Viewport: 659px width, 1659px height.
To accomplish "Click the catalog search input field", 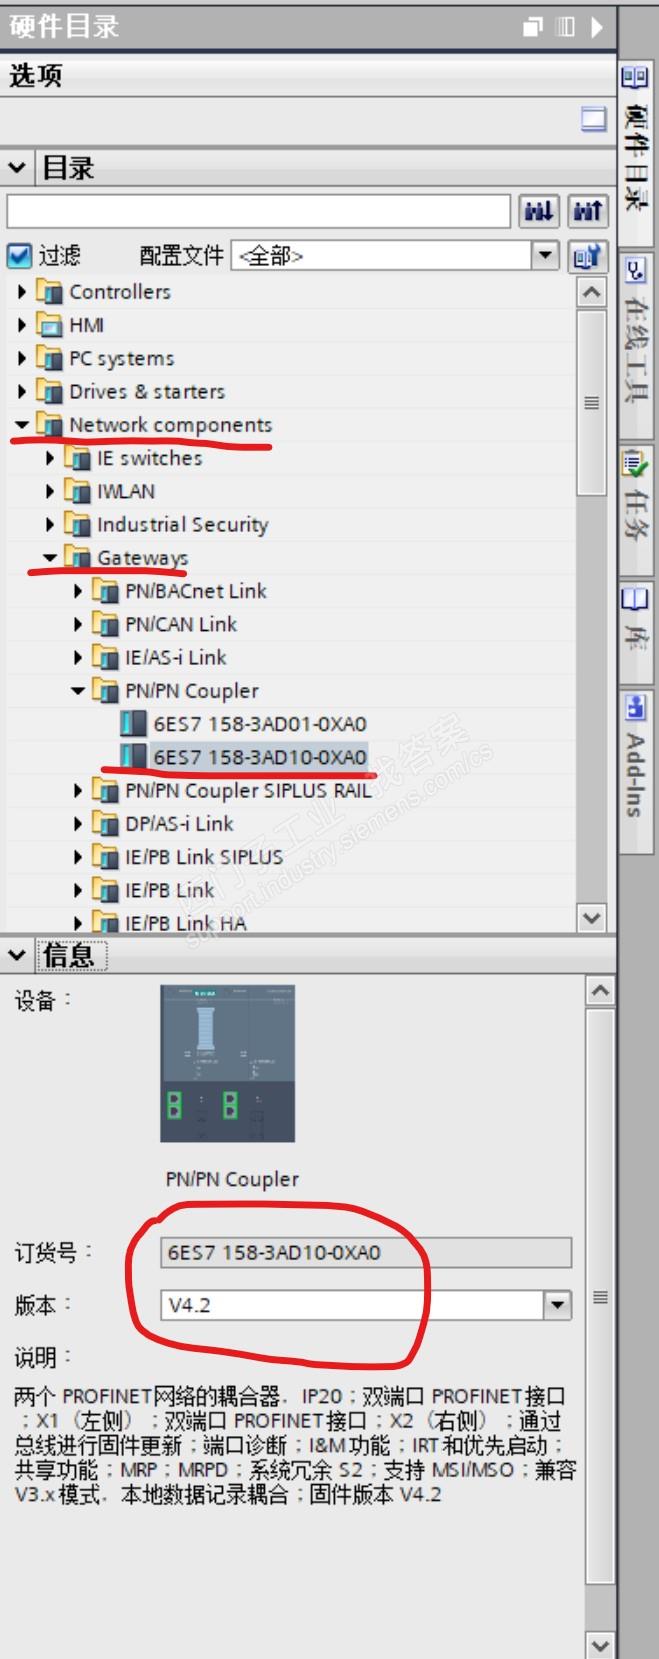I will (259, 211).
